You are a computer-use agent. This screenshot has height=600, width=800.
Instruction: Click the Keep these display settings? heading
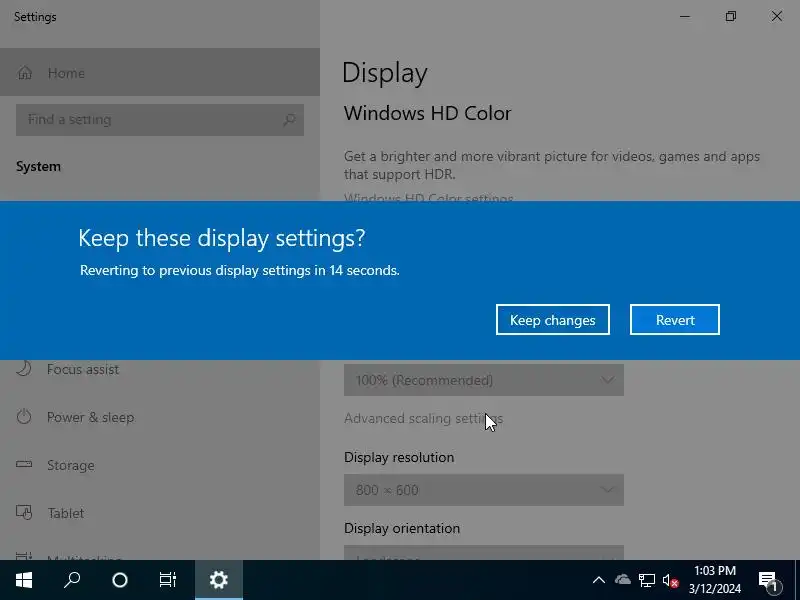[222, 238]
